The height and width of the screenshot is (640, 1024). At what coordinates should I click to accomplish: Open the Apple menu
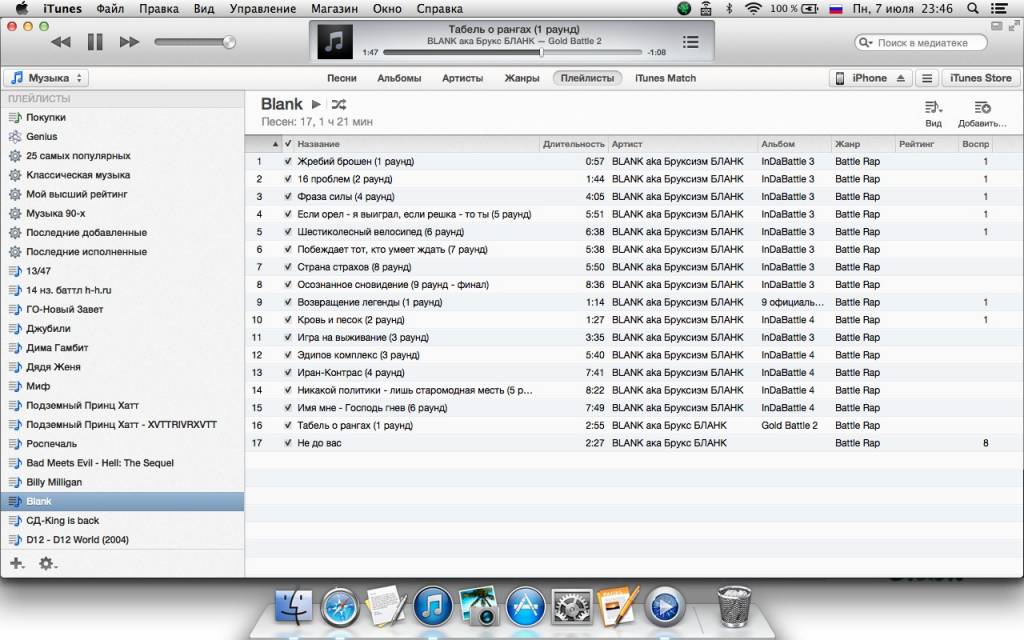click(22, 8)
